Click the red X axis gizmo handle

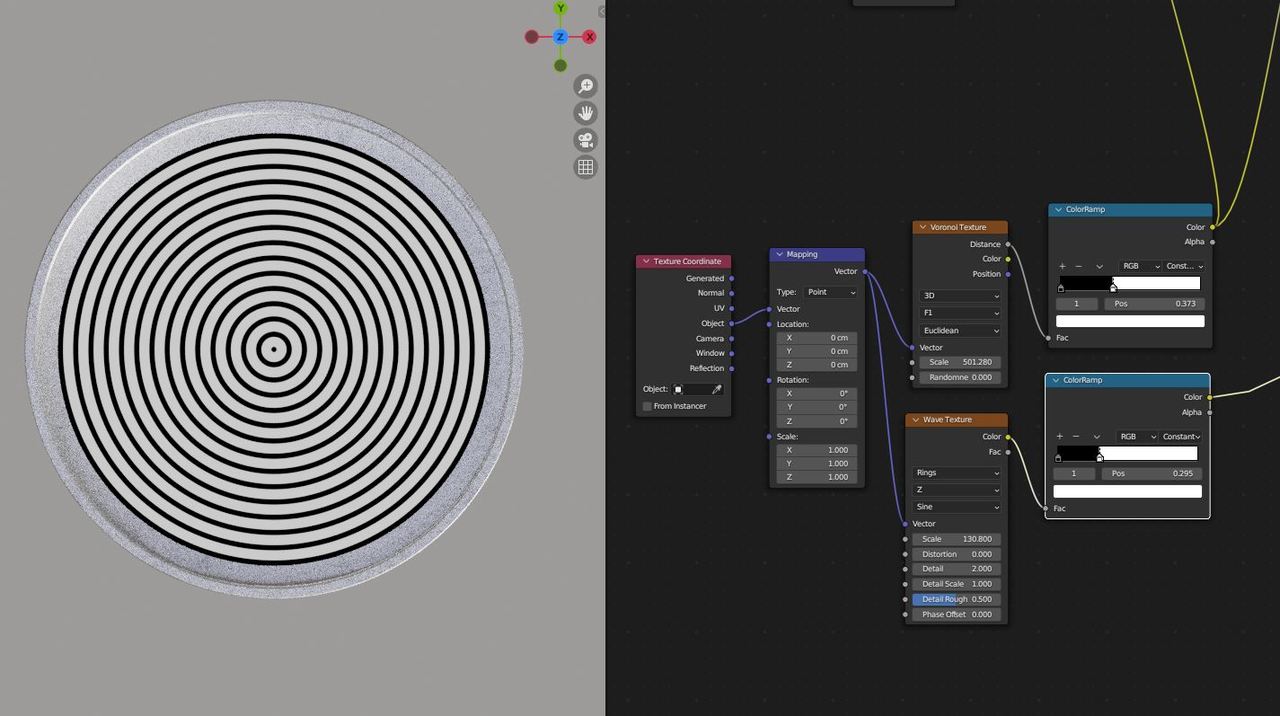pyautogui.click(x=589, y=37)
